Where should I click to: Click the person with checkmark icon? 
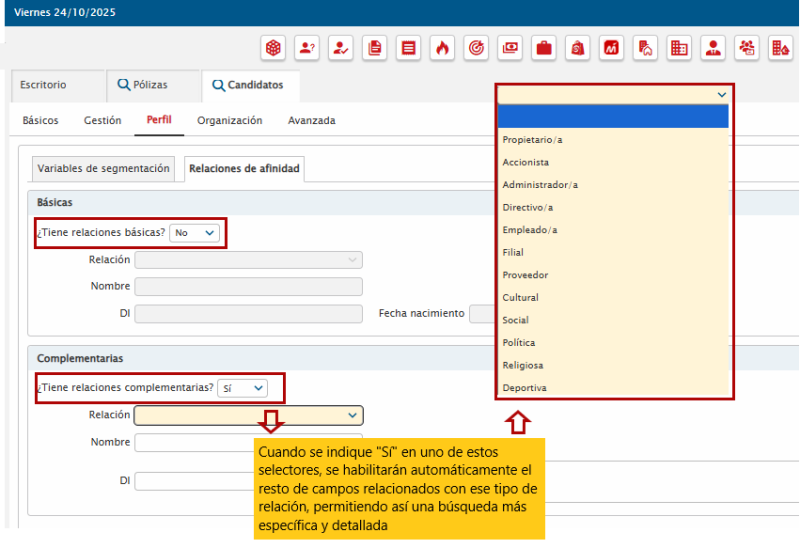point(341,47)
